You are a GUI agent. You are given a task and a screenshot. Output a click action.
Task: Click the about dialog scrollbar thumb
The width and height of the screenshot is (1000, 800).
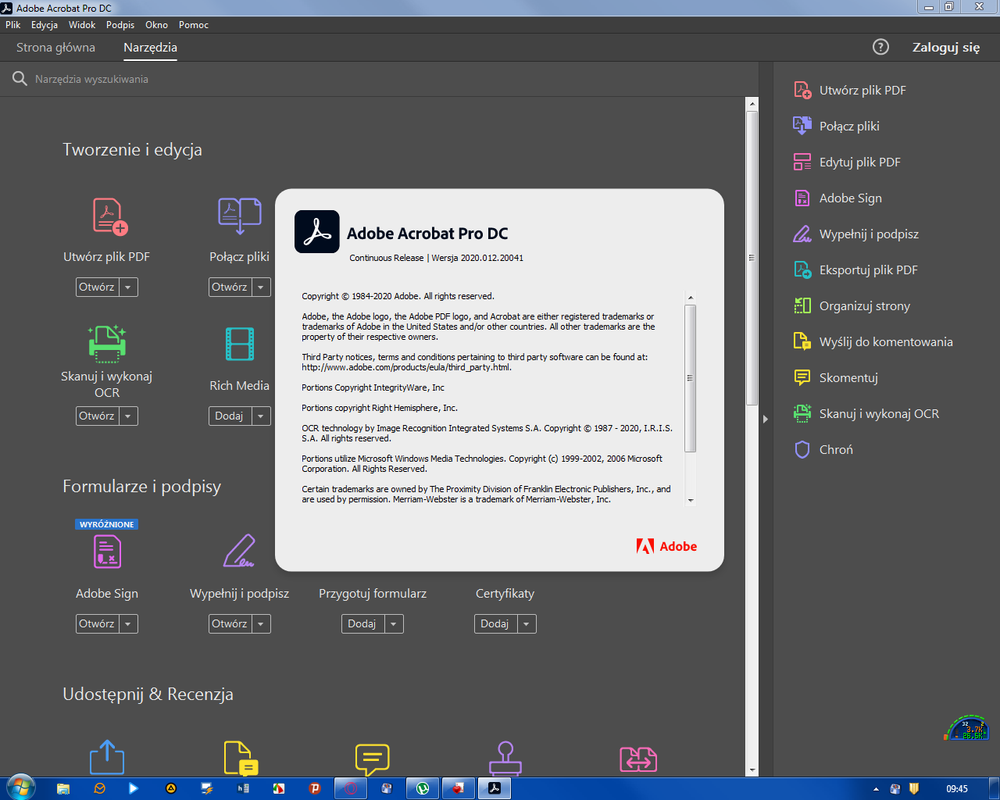pos(689,378)
